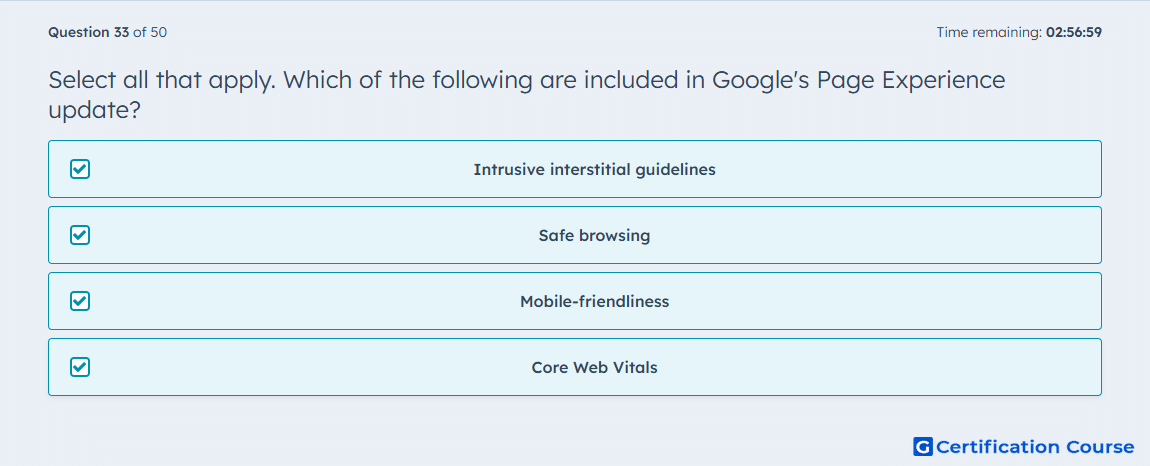Choose the Safe browsing answer label
The width and height of the screenshot is (1150, 466).
(x=594, y=236)
